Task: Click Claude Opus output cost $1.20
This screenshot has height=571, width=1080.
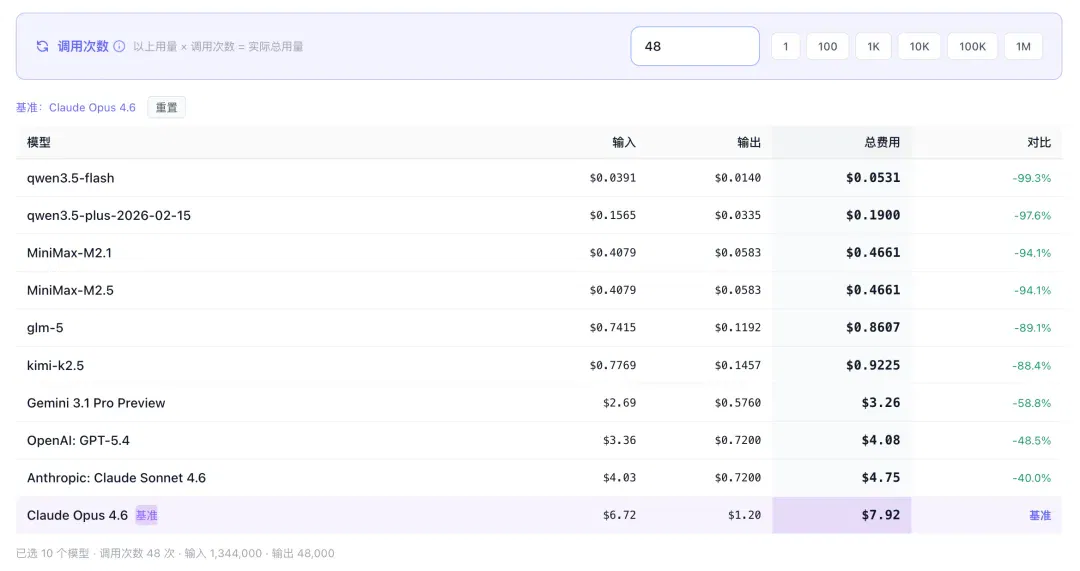Action: pos(745,515)
